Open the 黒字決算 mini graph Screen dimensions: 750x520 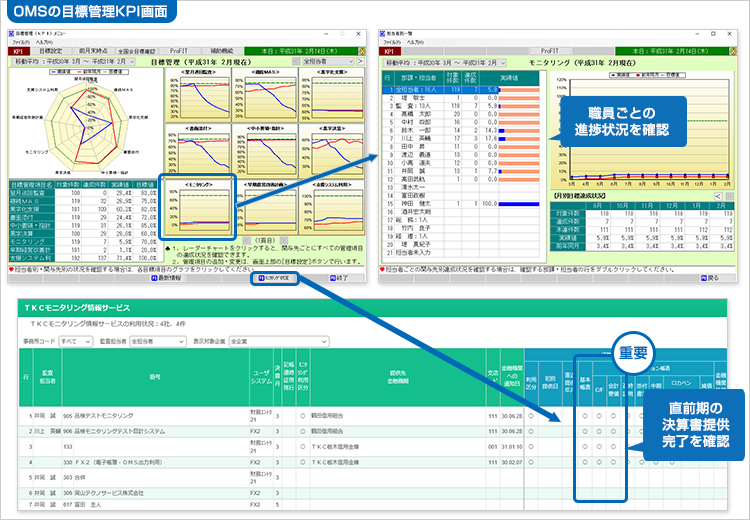coord(332,151)
